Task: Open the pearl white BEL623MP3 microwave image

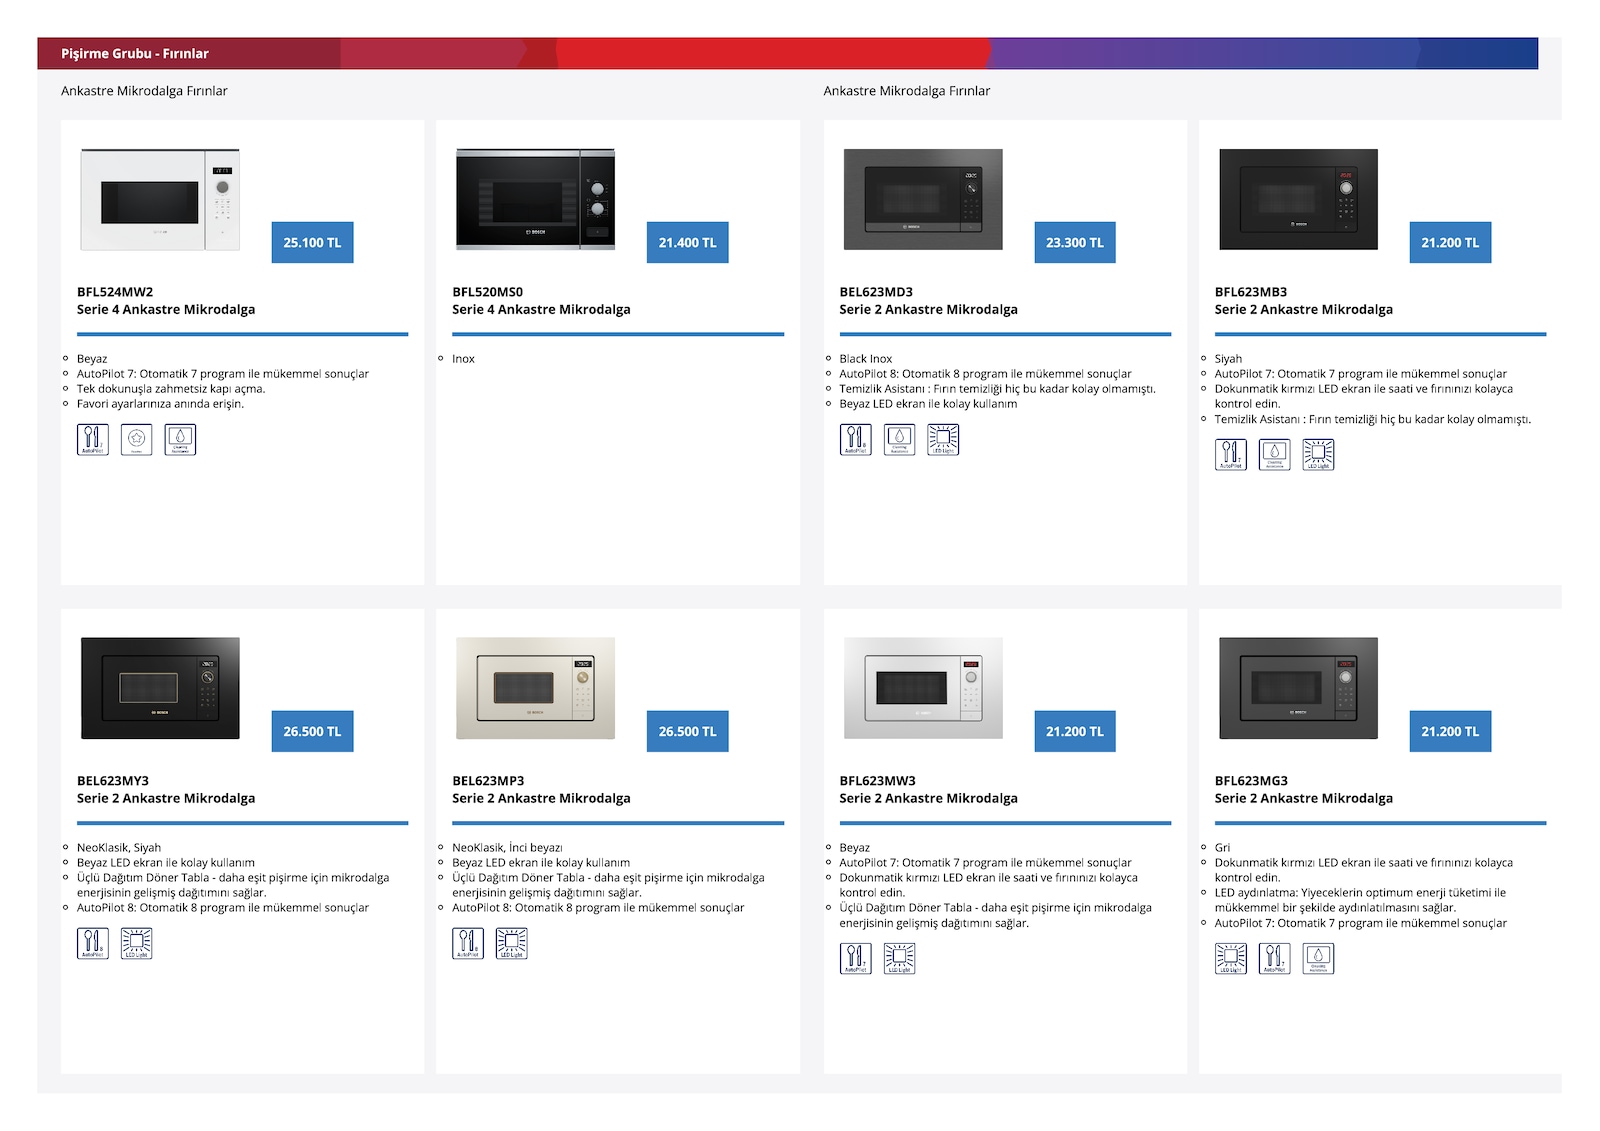Action: pos(536,689)
